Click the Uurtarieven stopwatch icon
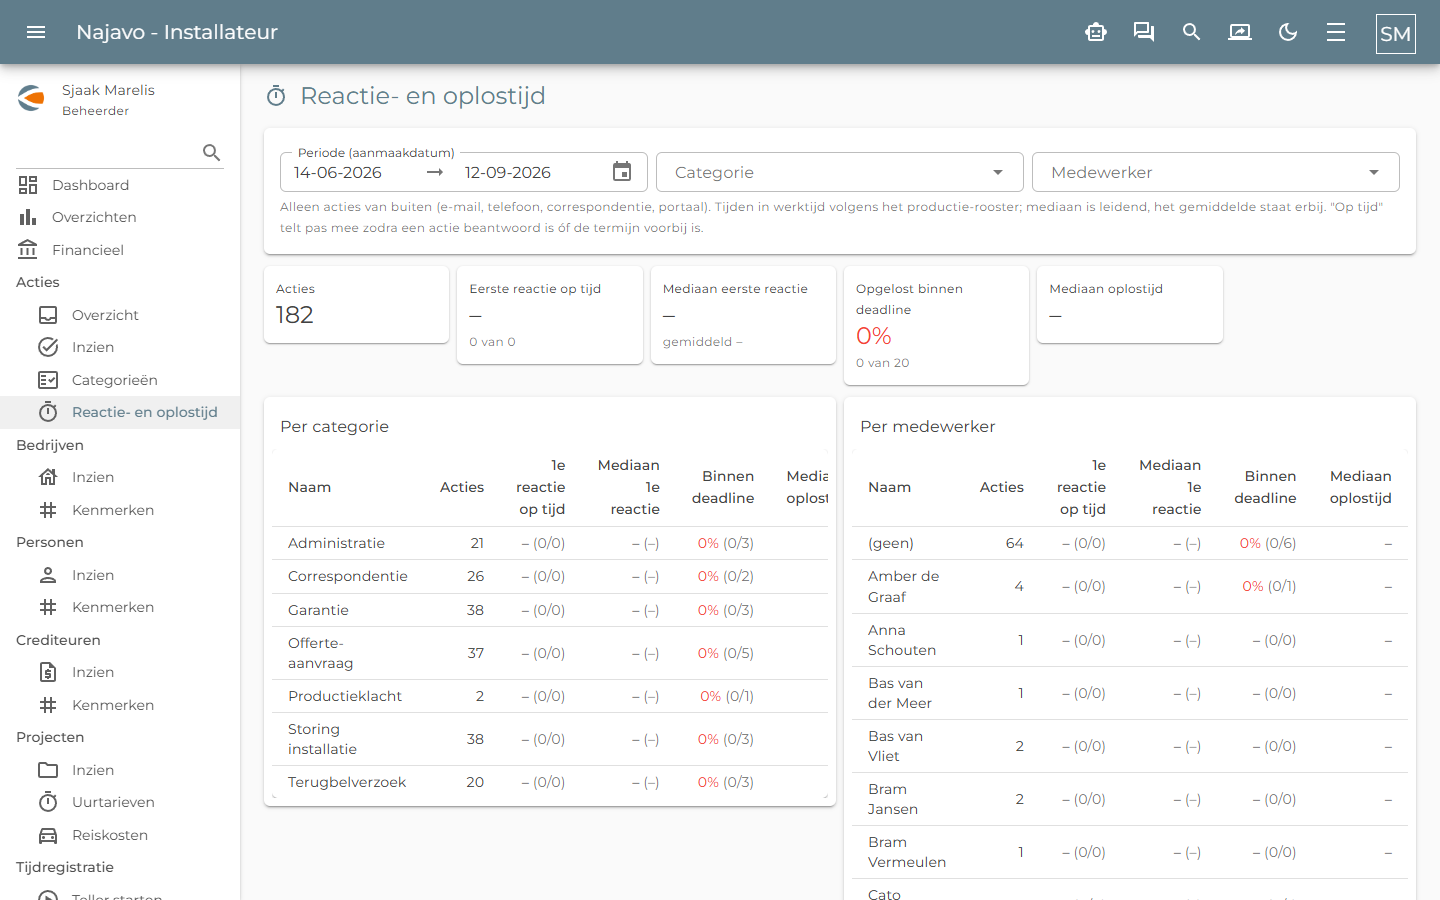This screenshot has width=1440, height=900. point(48,802)
